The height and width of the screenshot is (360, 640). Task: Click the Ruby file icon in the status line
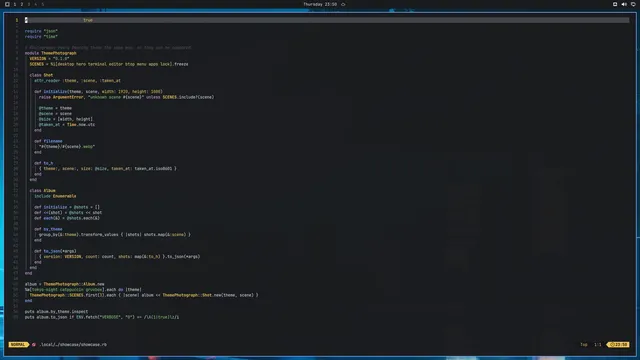tap(34, 344)
